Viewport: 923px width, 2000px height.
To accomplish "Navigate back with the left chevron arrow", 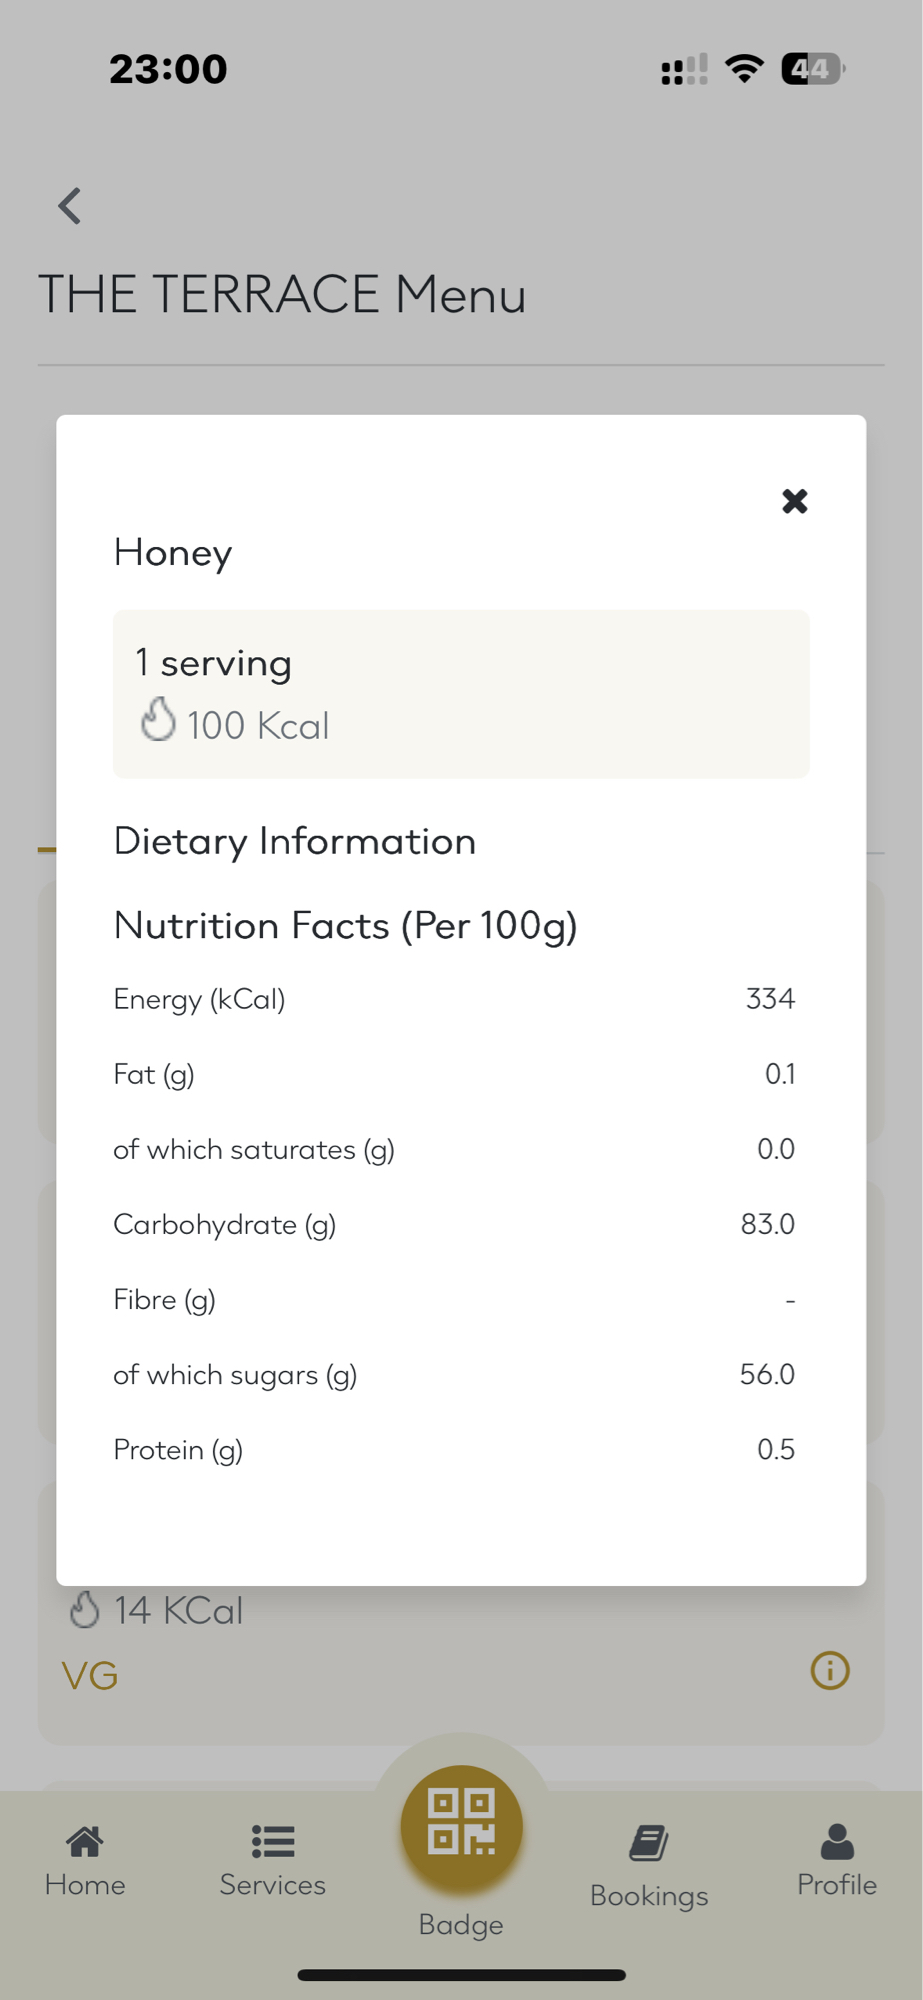I will pos(68,205).
